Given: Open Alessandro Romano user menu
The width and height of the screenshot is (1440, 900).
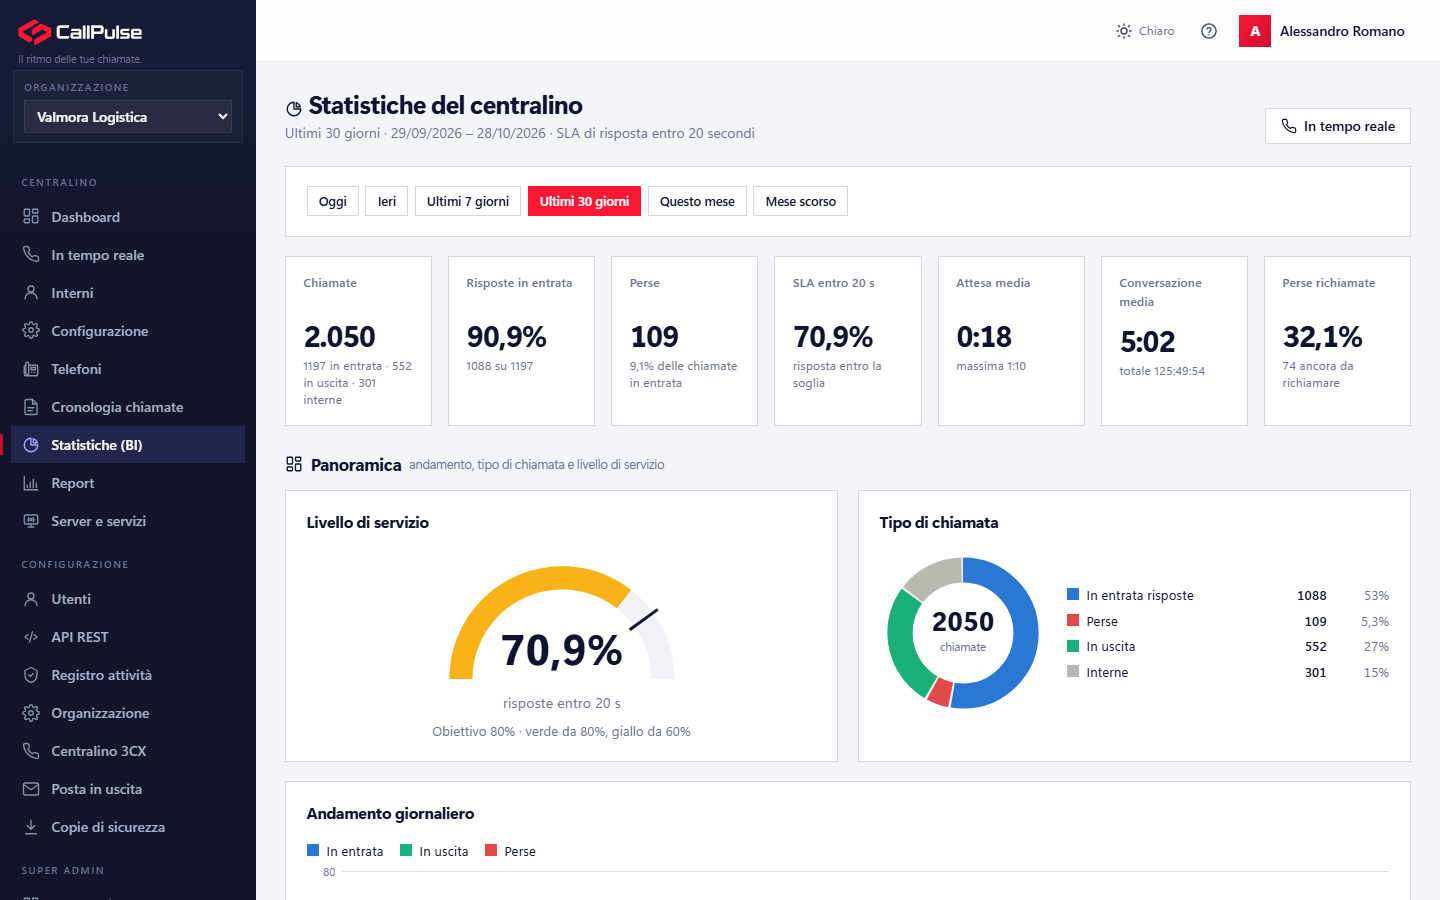Looking at the screenshot, I should coord(1322,31).
